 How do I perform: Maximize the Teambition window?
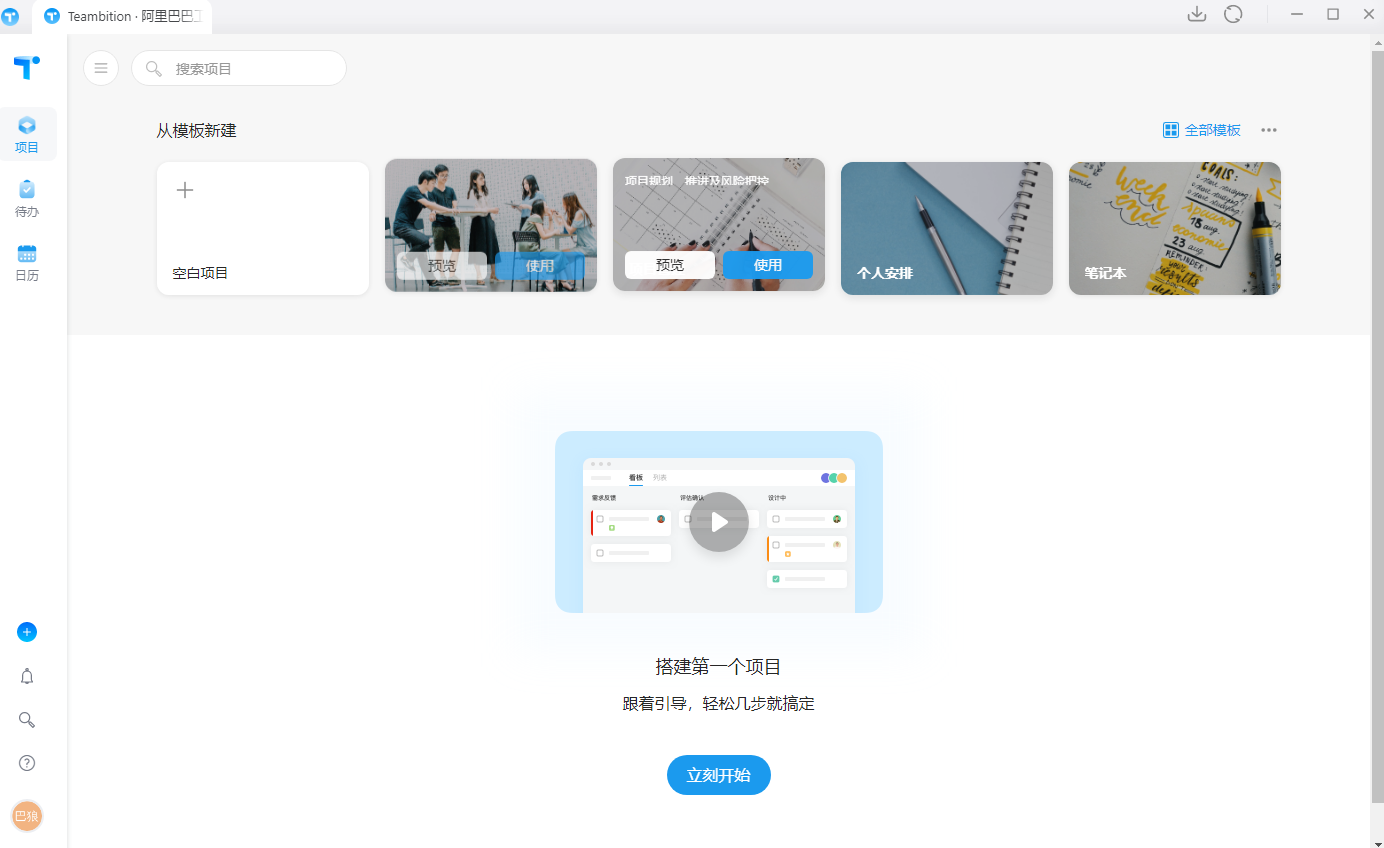click(x=1333, y=14)
